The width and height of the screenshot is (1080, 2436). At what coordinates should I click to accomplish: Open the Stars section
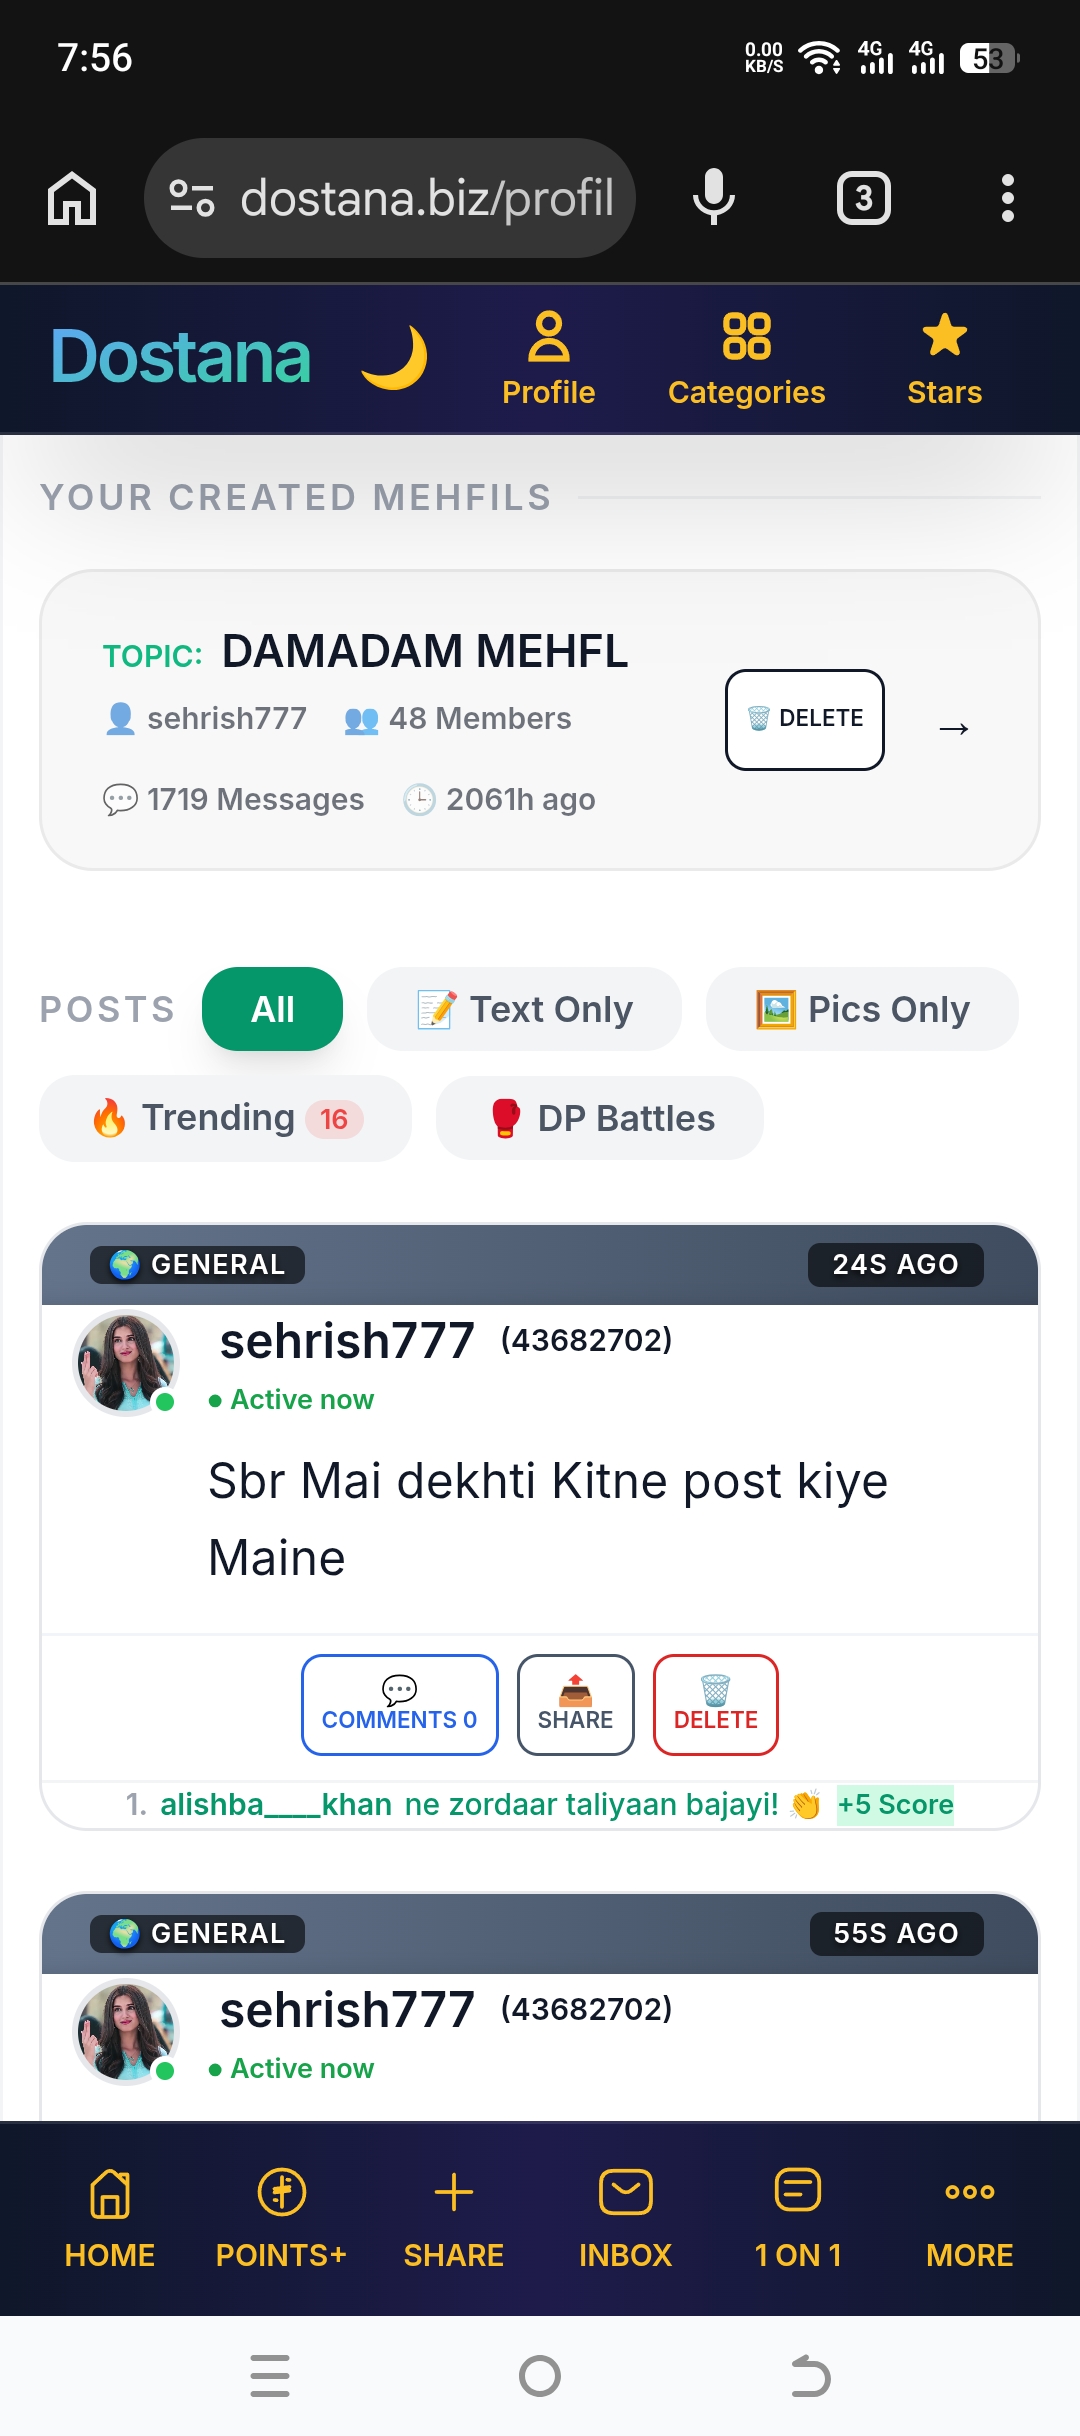[944, 360]
